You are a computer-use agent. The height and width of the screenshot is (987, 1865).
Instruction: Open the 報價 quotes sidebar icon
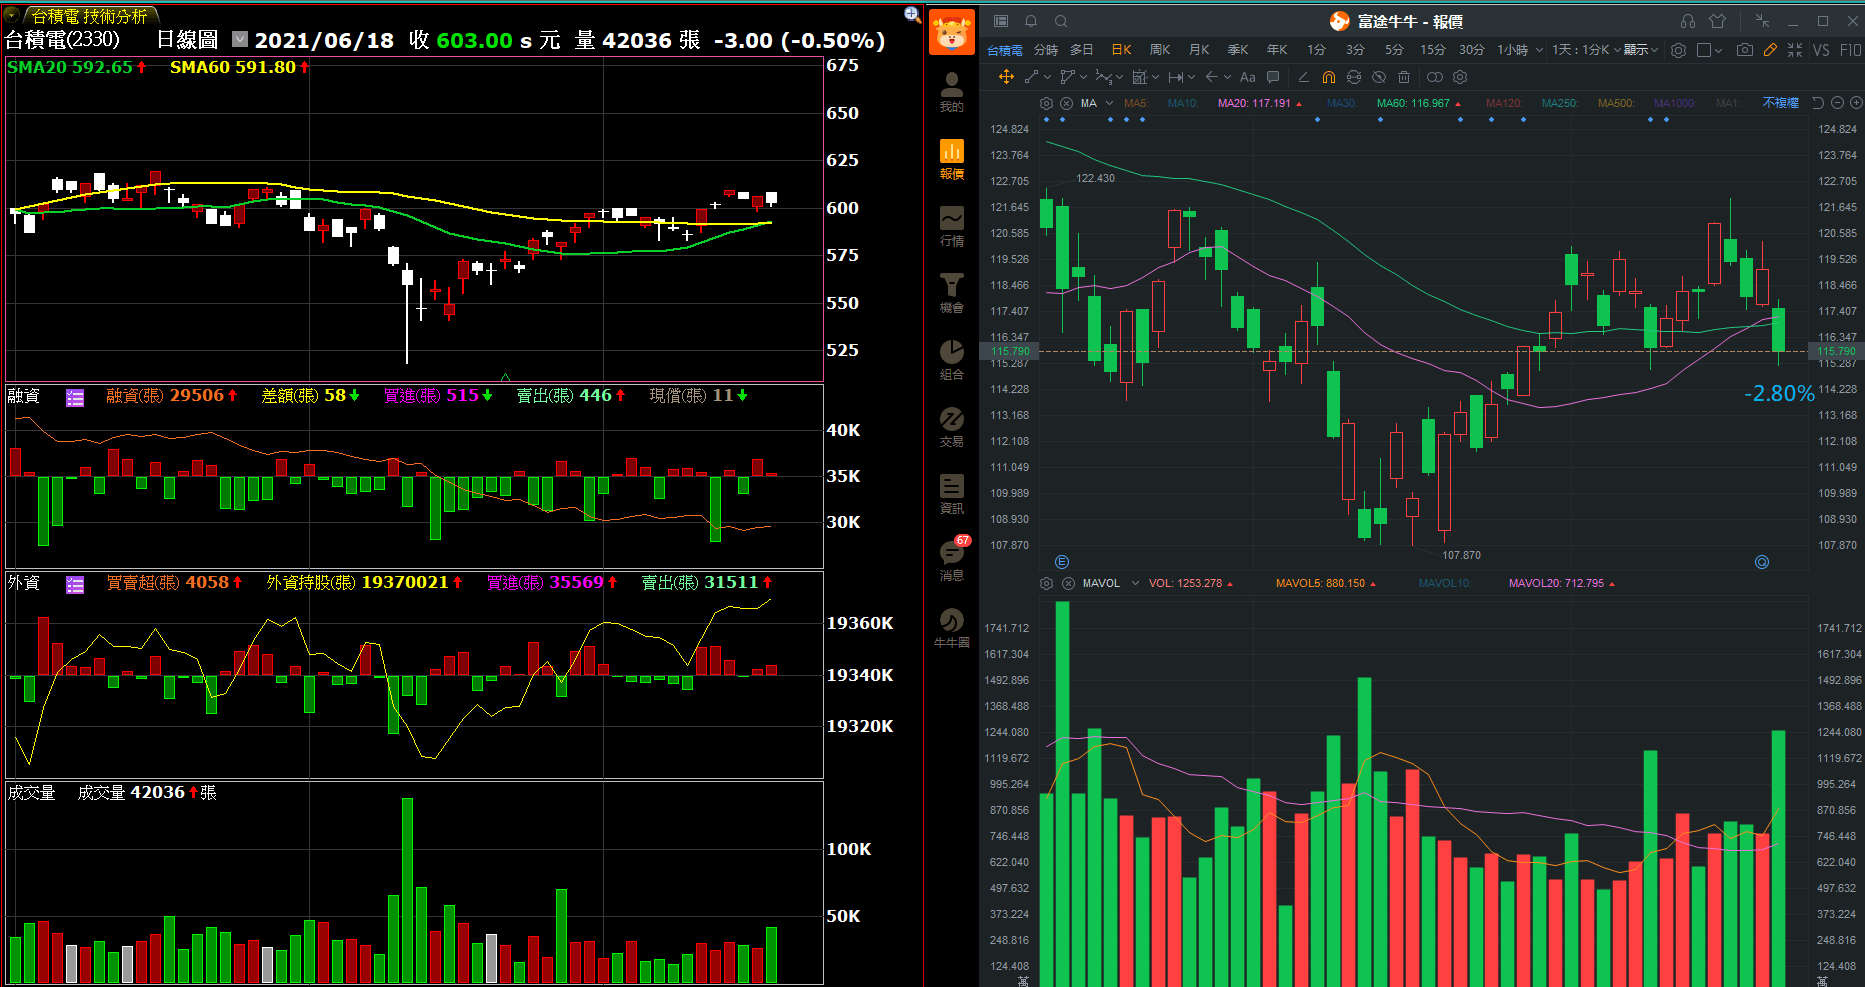click(951, 159)
